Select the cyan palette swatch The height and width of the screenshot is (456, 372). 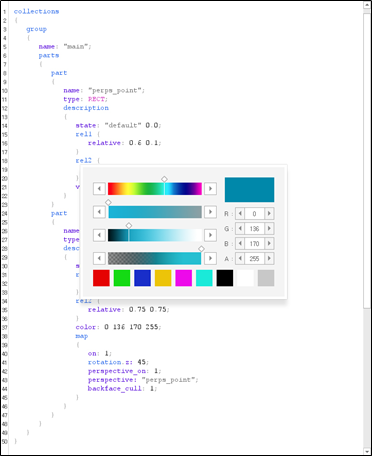tap(204, 278)
